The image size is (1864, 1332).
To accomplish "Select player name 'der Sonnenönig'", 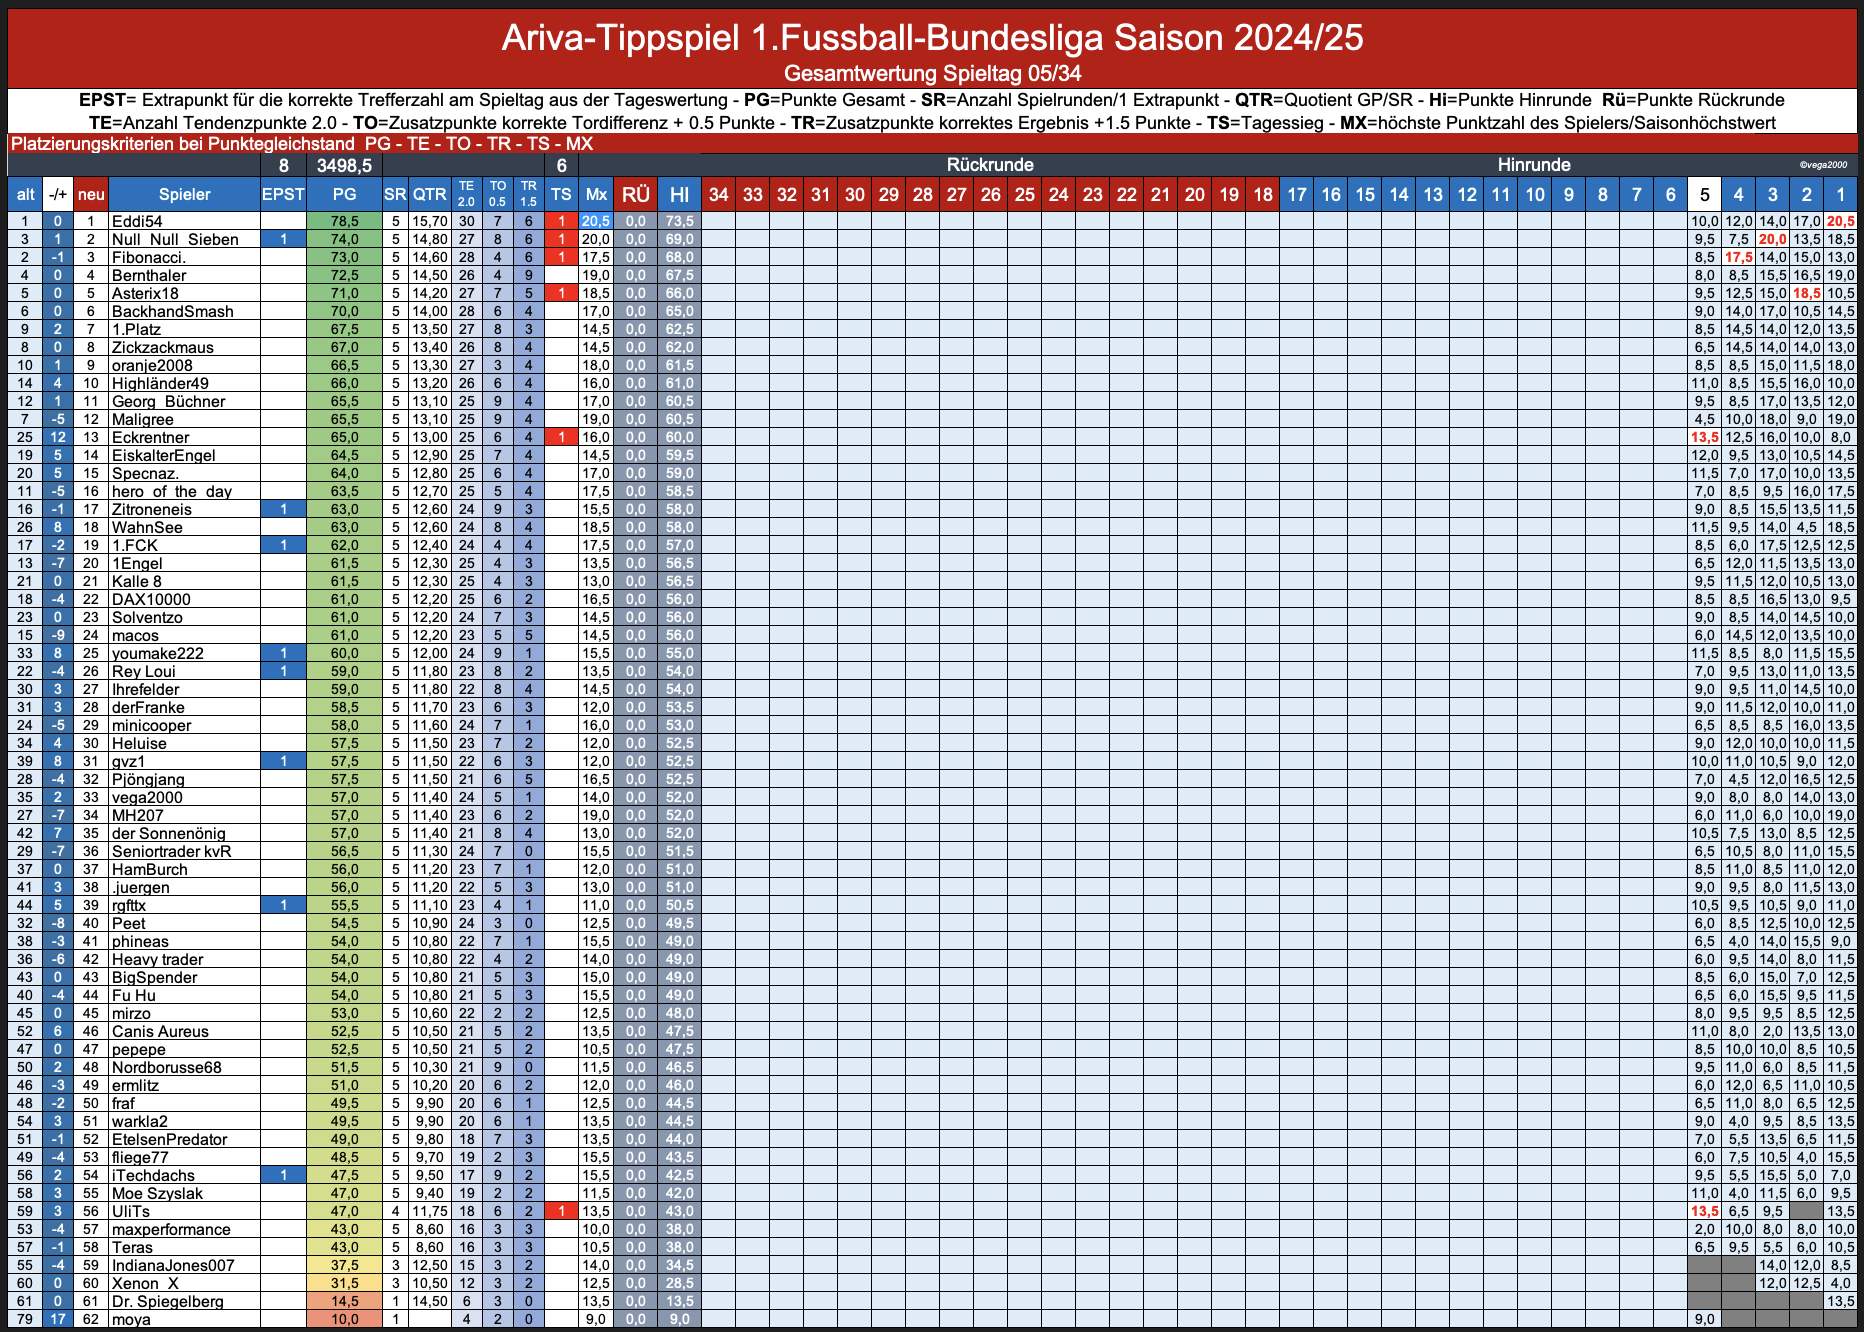I will click(x=168, y=833).
